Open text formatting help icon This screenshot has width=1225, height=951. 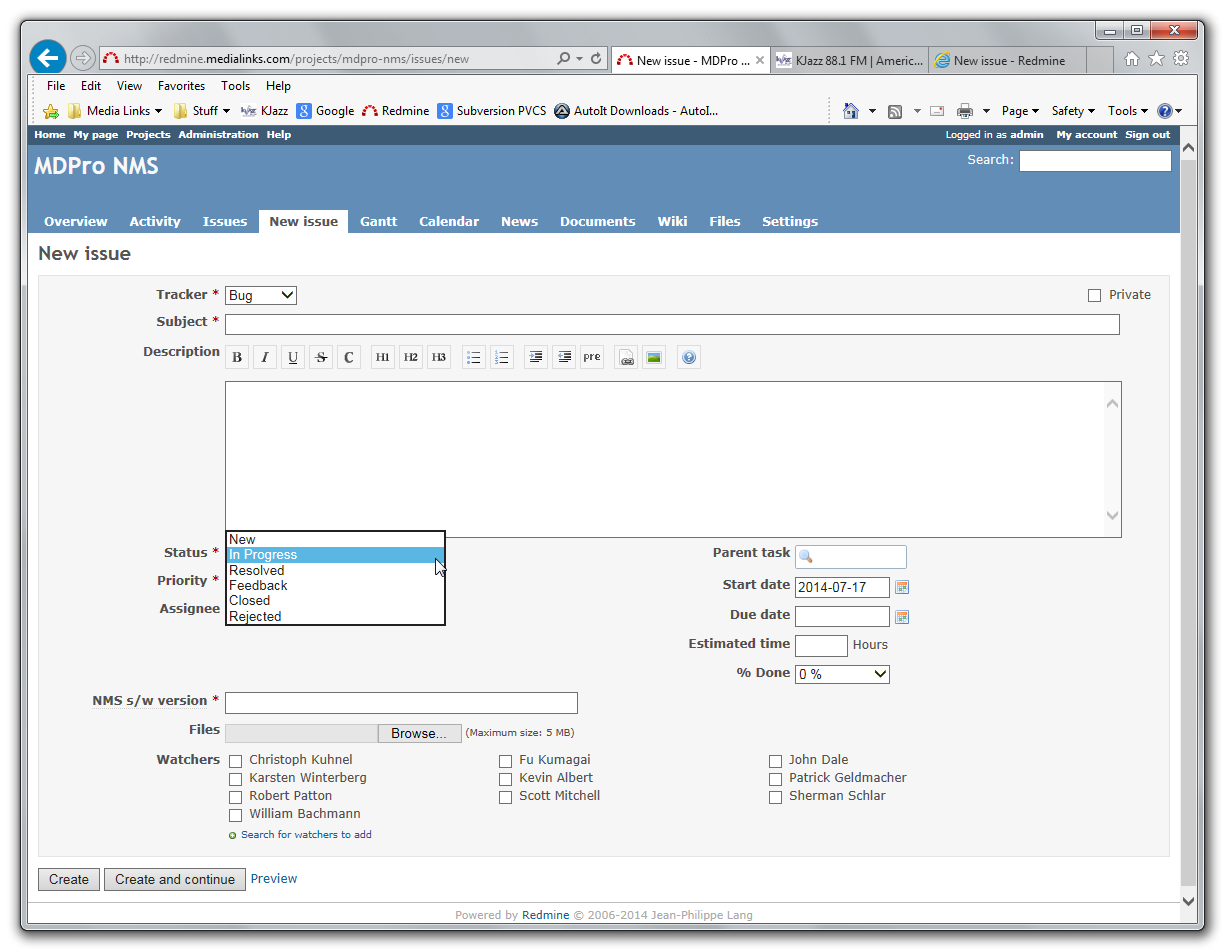(x=689, y=357)
